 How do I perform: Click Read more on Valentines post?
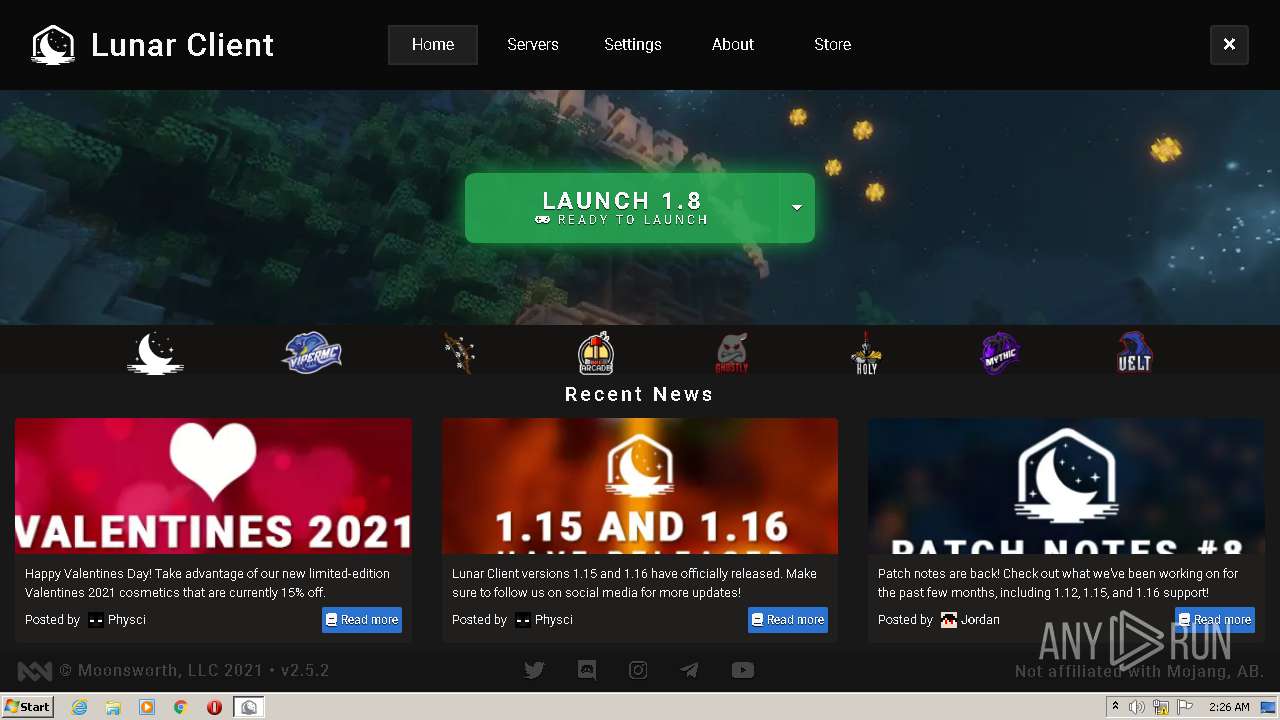click(362, 620)
